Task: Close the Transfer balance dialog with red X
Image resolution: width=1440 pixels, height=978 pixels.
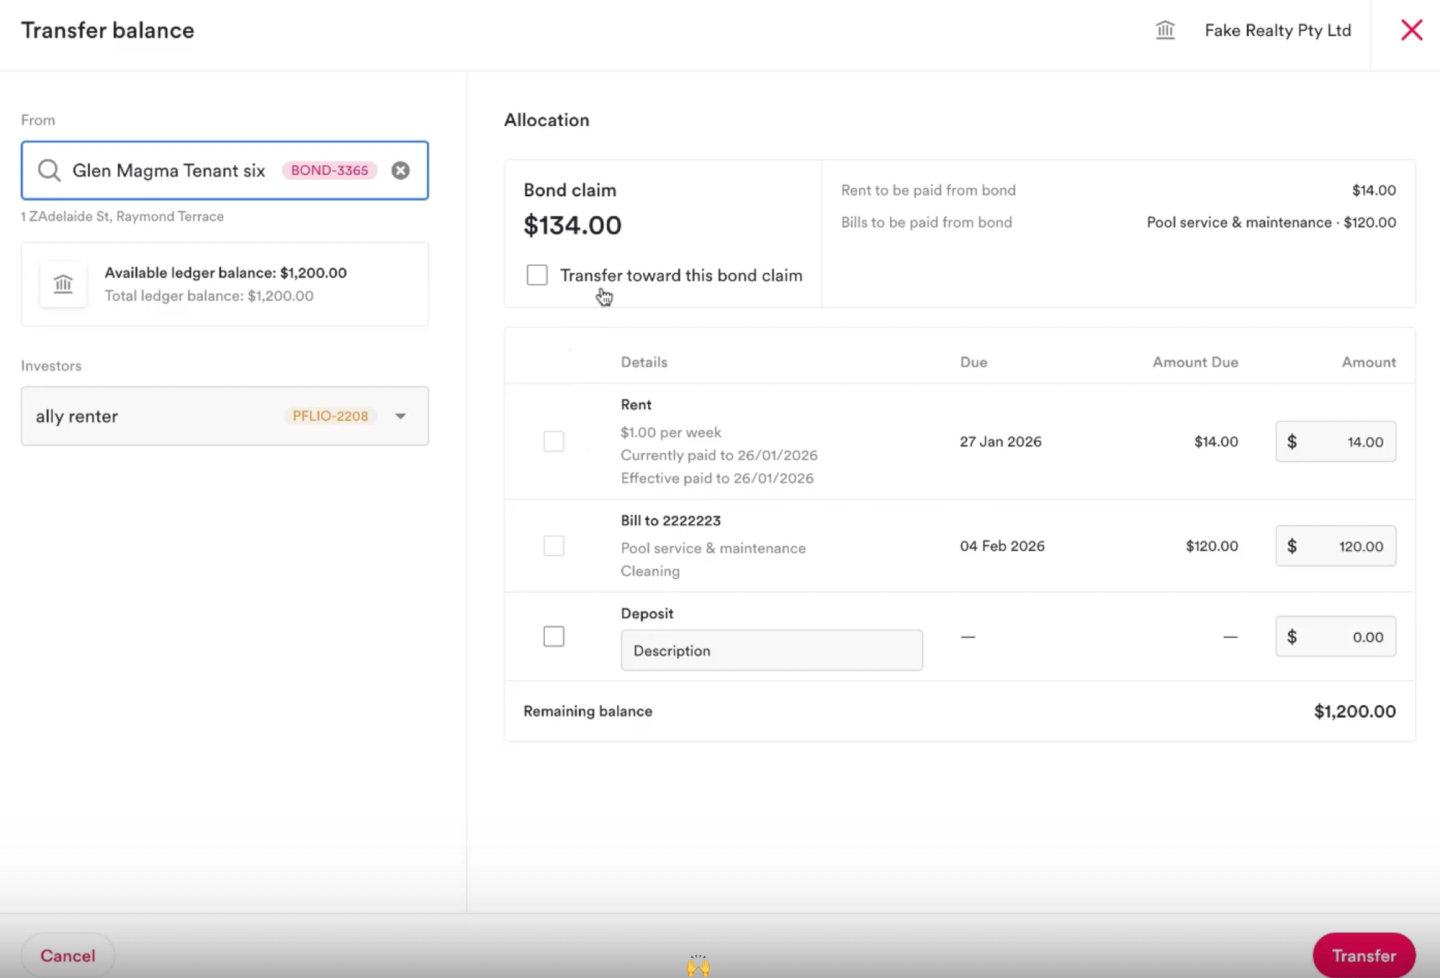Action: point(1411,30)
